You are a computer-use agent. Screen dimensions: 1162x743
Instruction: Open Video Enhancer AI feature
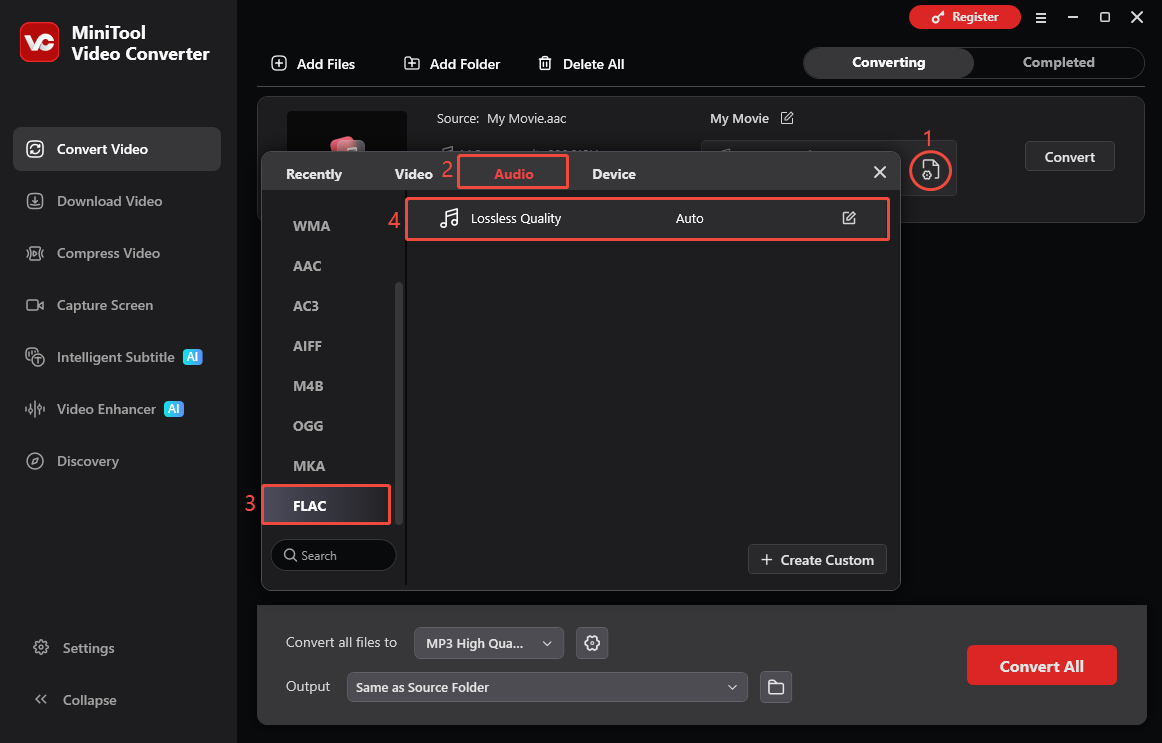click(104, 409)
